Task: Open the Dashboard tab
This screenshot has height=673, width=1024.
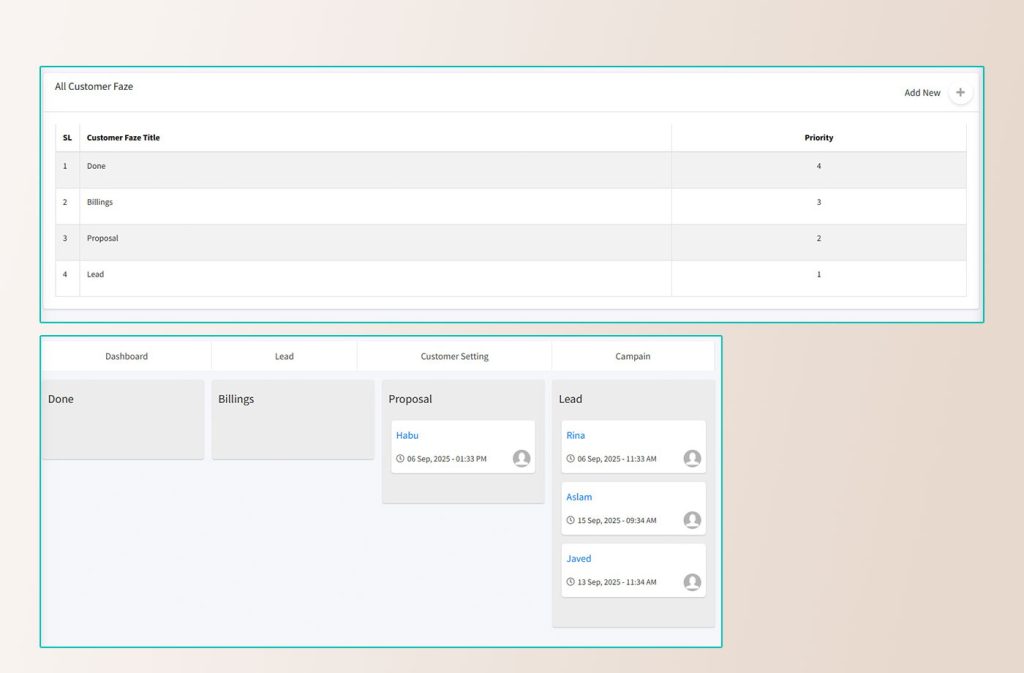Action: coord(127,356)
